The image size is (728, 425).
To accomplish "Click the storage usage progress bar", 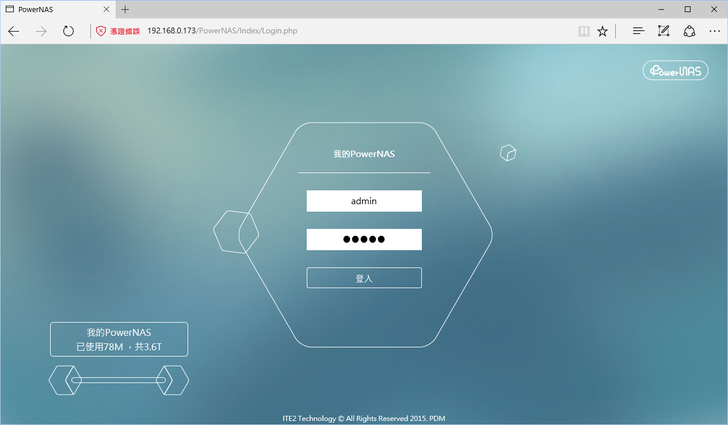I will coord(119,380).
